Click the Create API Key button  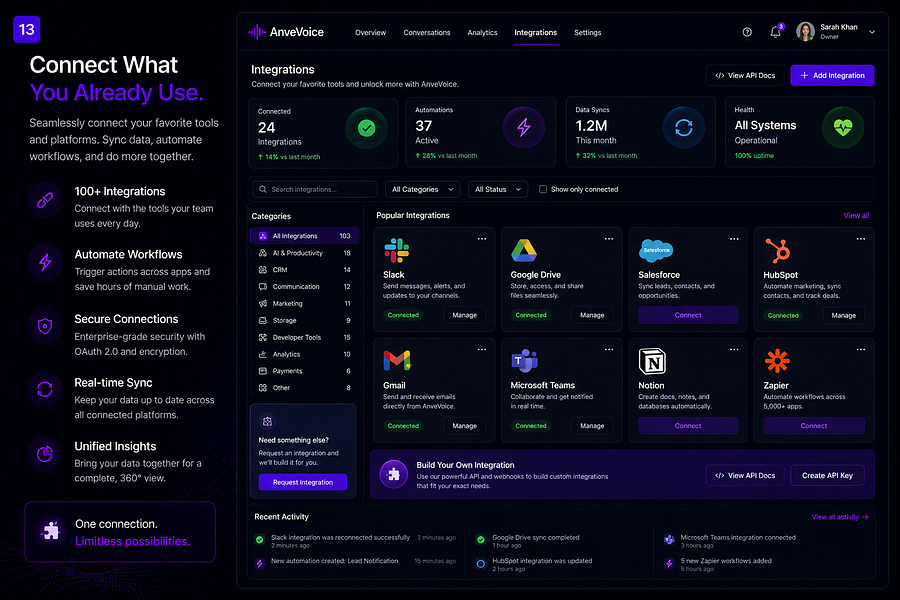(827, 475)
